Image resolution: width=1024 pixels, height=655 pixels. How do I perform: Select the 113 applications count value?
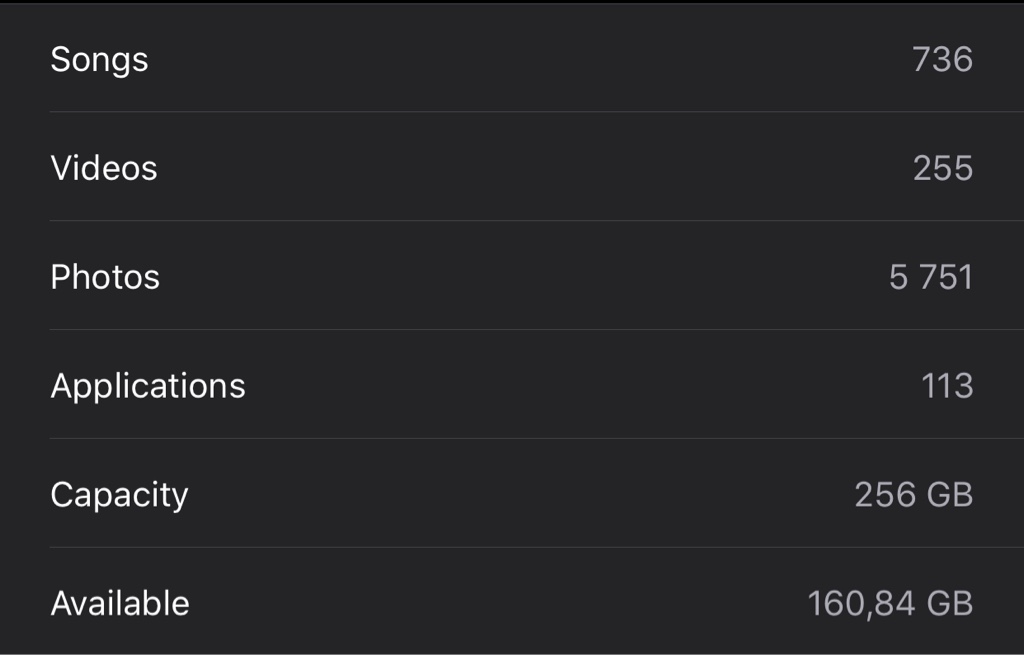tap(947, 386)
